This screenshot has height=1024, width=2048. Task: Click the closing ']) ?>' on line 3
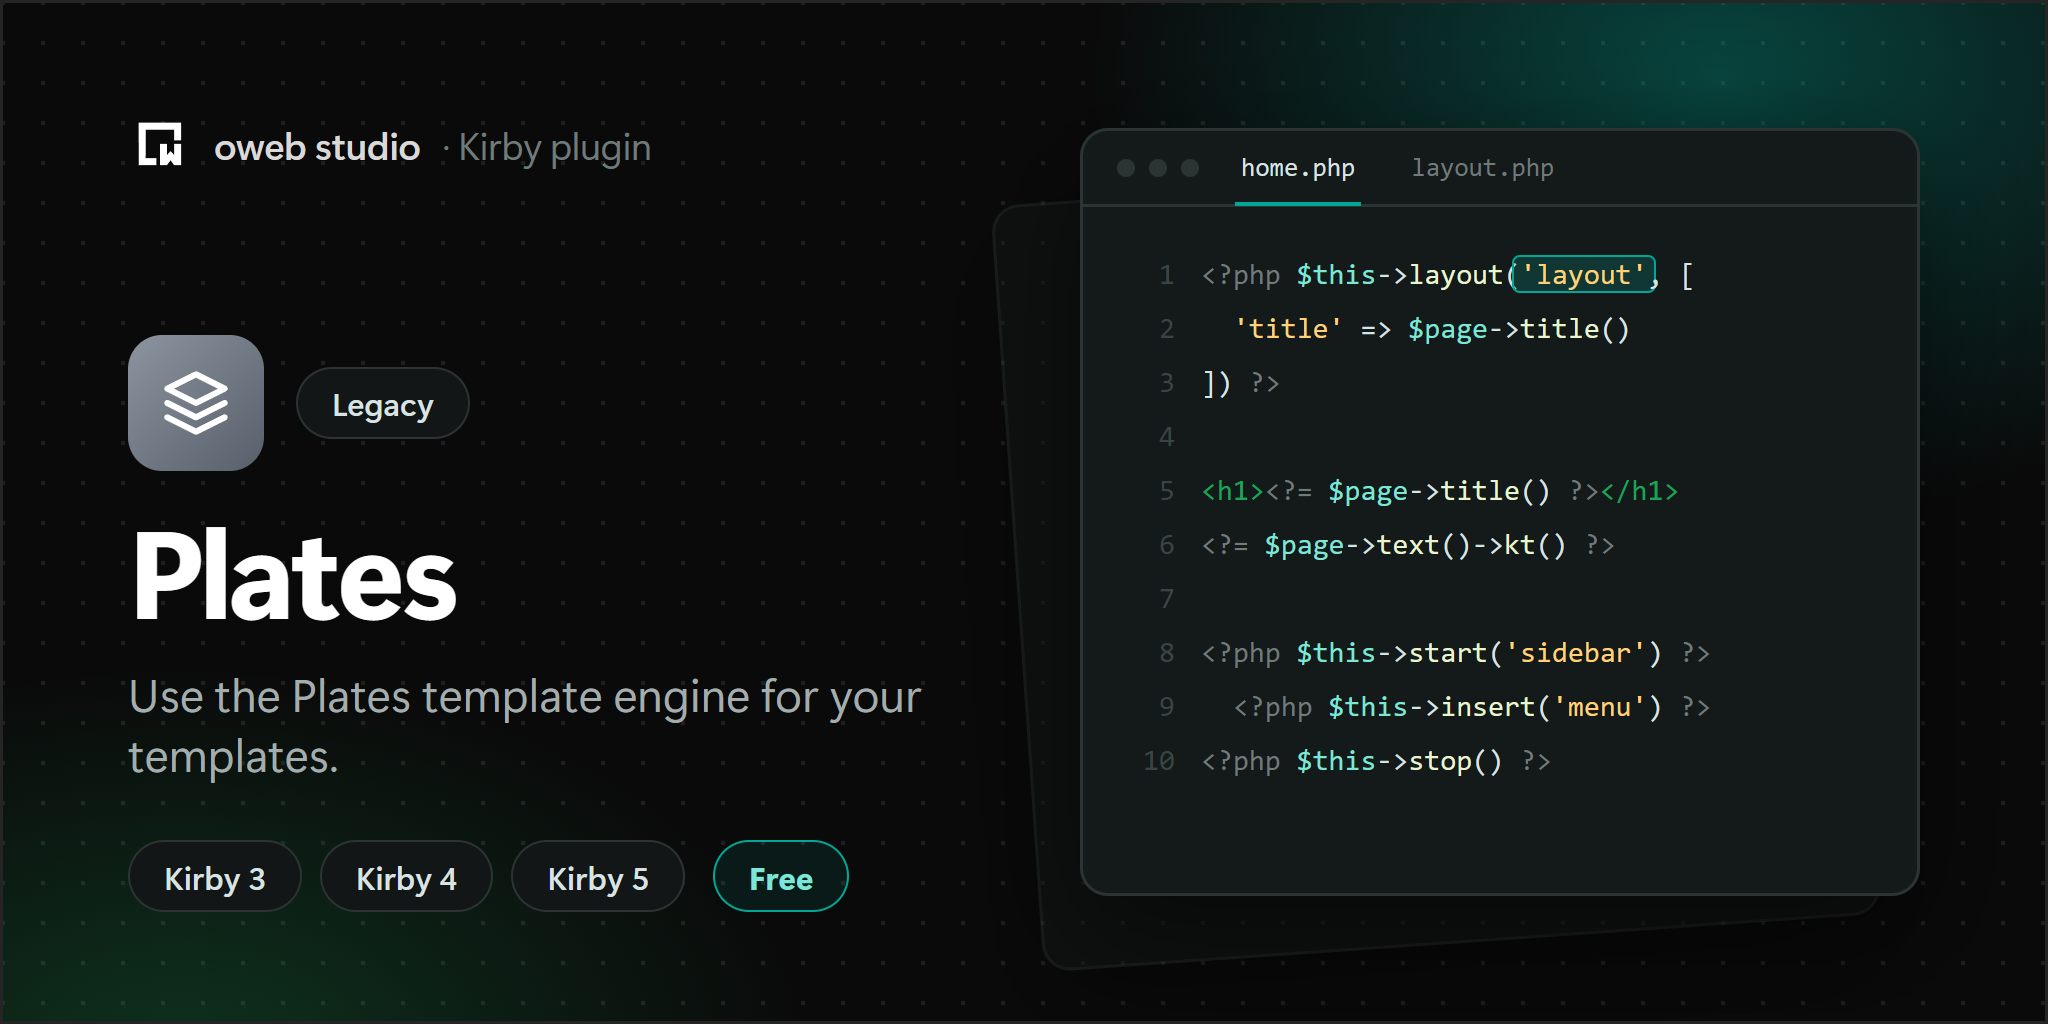pos(1240,383)
